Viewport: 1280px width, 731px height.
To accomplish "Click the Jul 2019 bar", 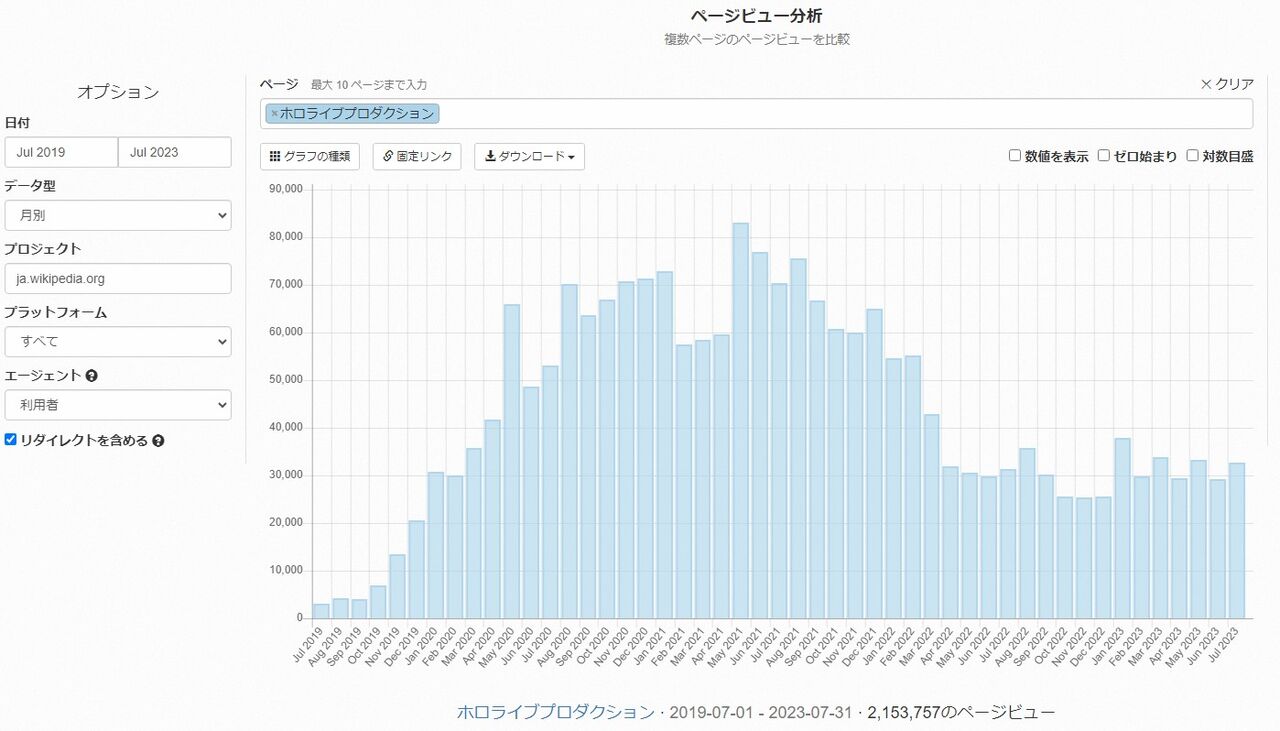I will (321, 611).
